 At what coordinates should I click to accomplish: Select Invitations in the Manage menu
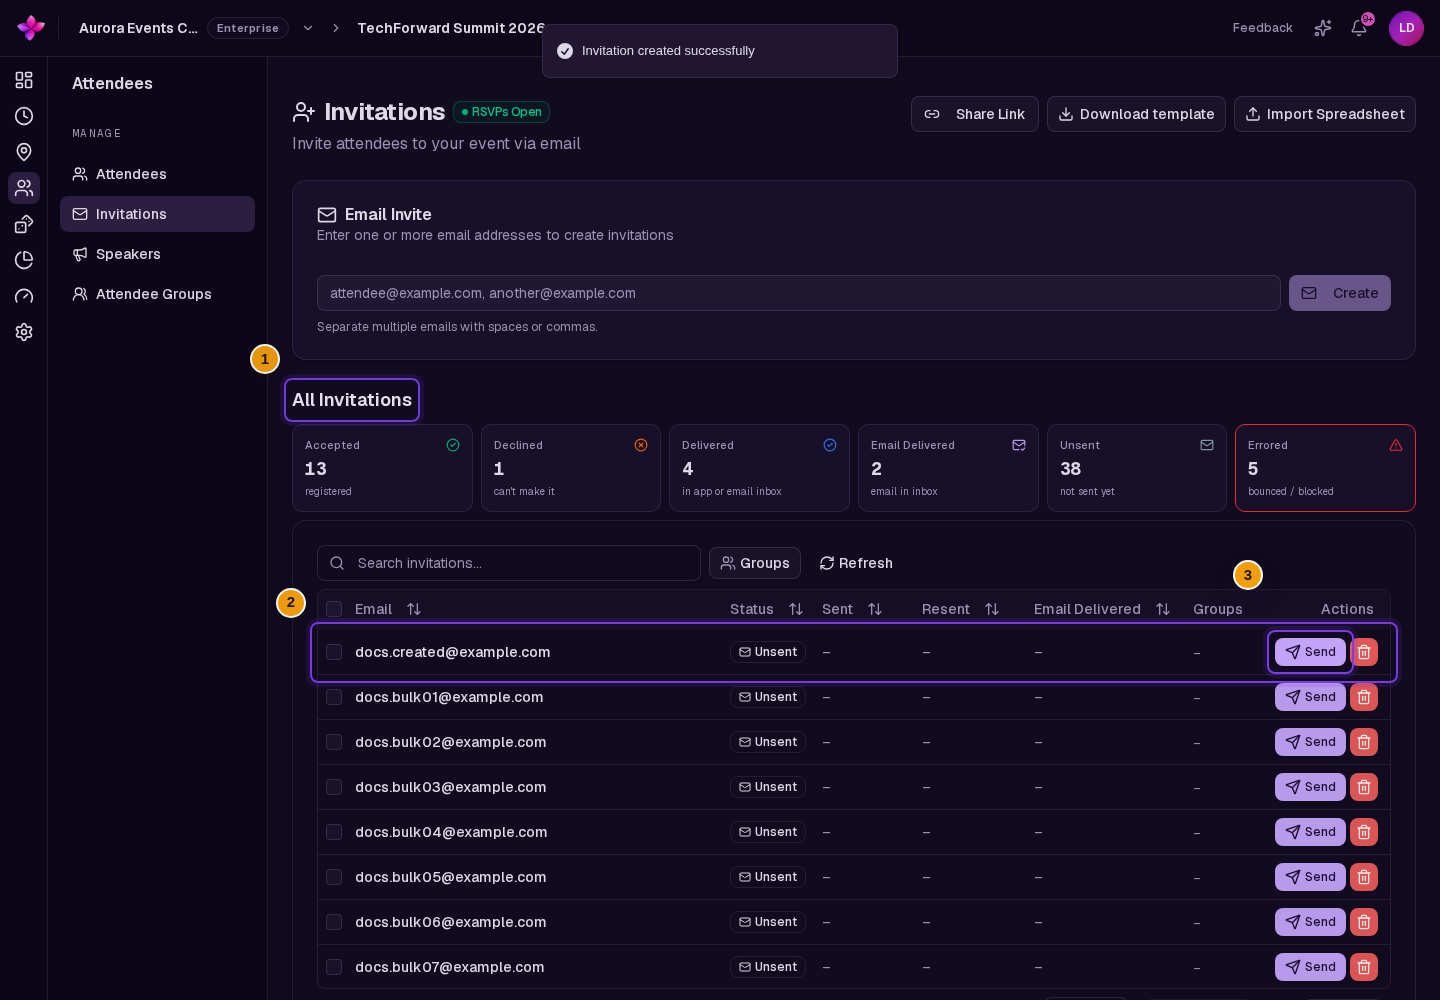157,214
